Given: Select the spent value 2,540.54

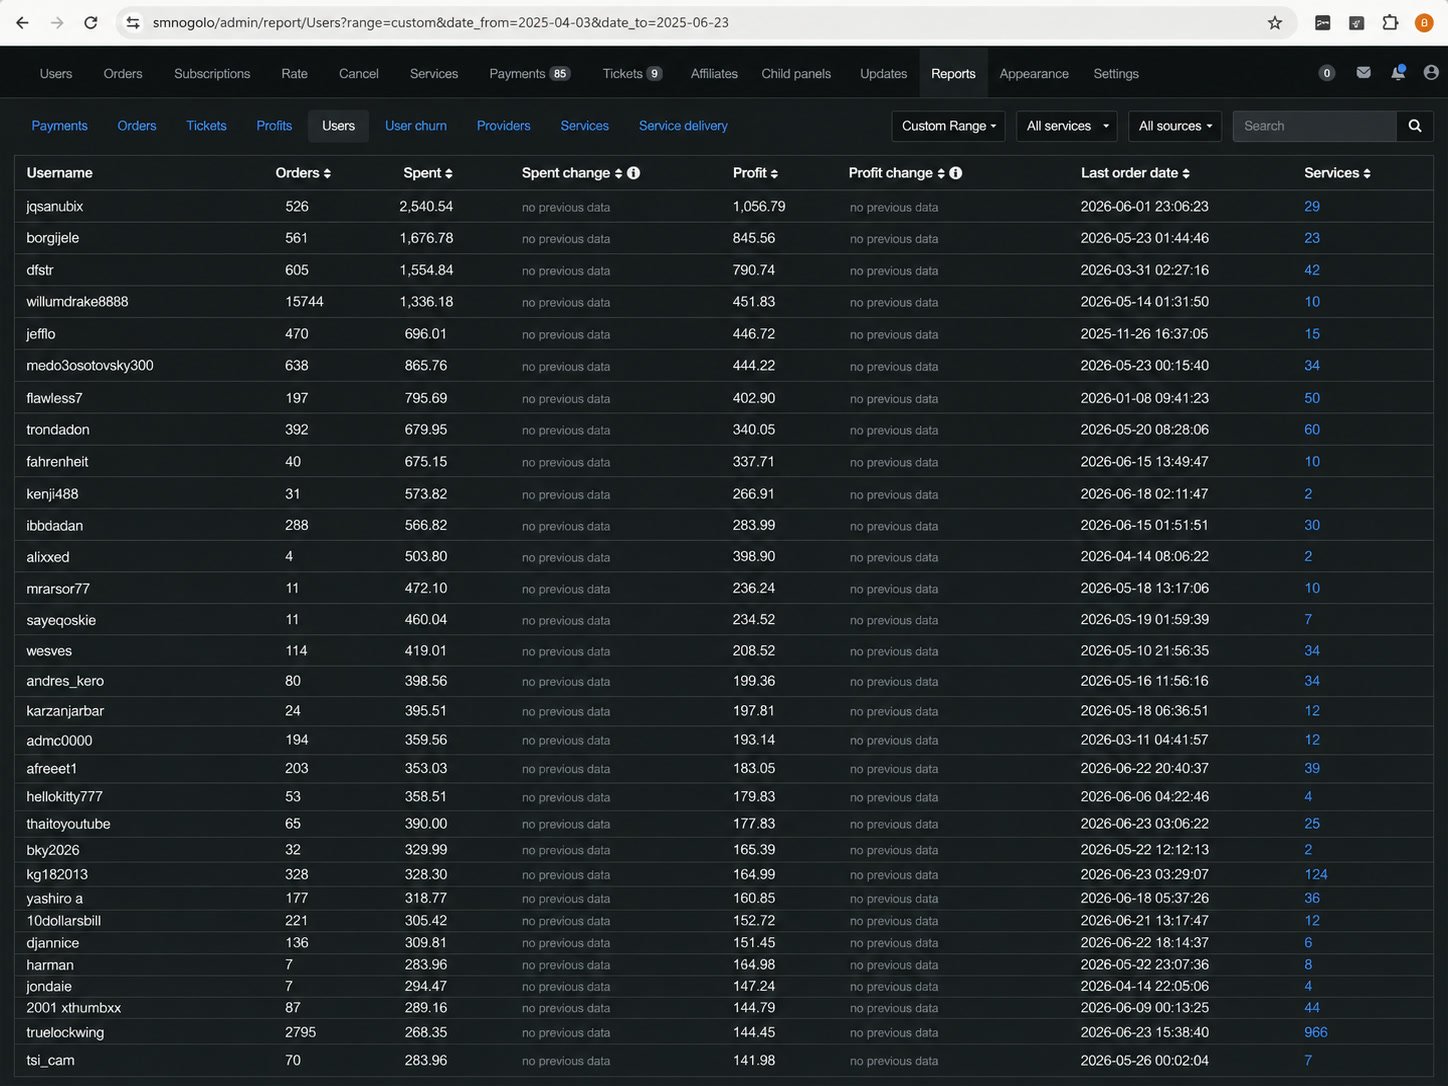Looking at the screenshot, I should click(426, 206).
